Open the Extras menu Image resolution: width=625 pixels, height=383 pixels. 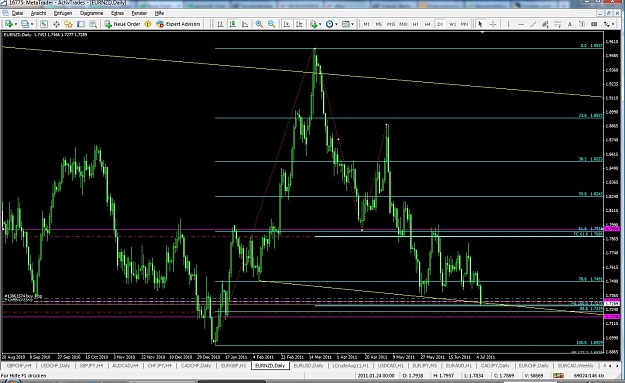pos(117,13)
